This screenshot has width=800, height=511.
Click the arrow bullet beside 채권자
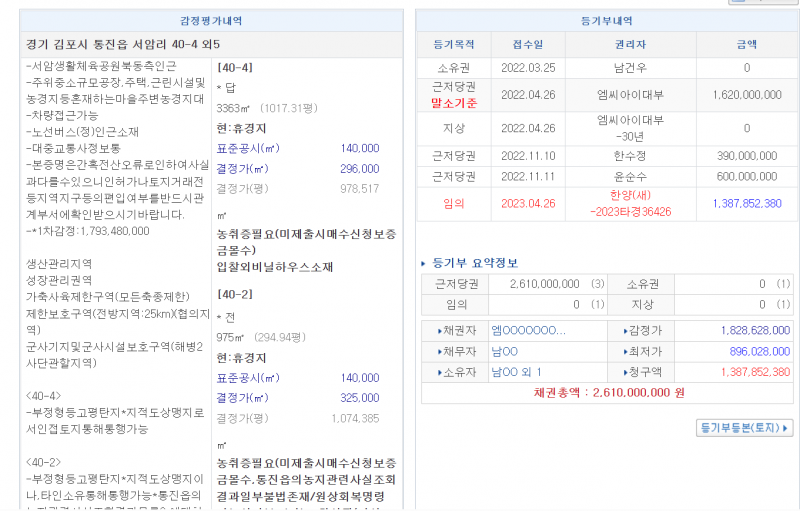point(439,331)
